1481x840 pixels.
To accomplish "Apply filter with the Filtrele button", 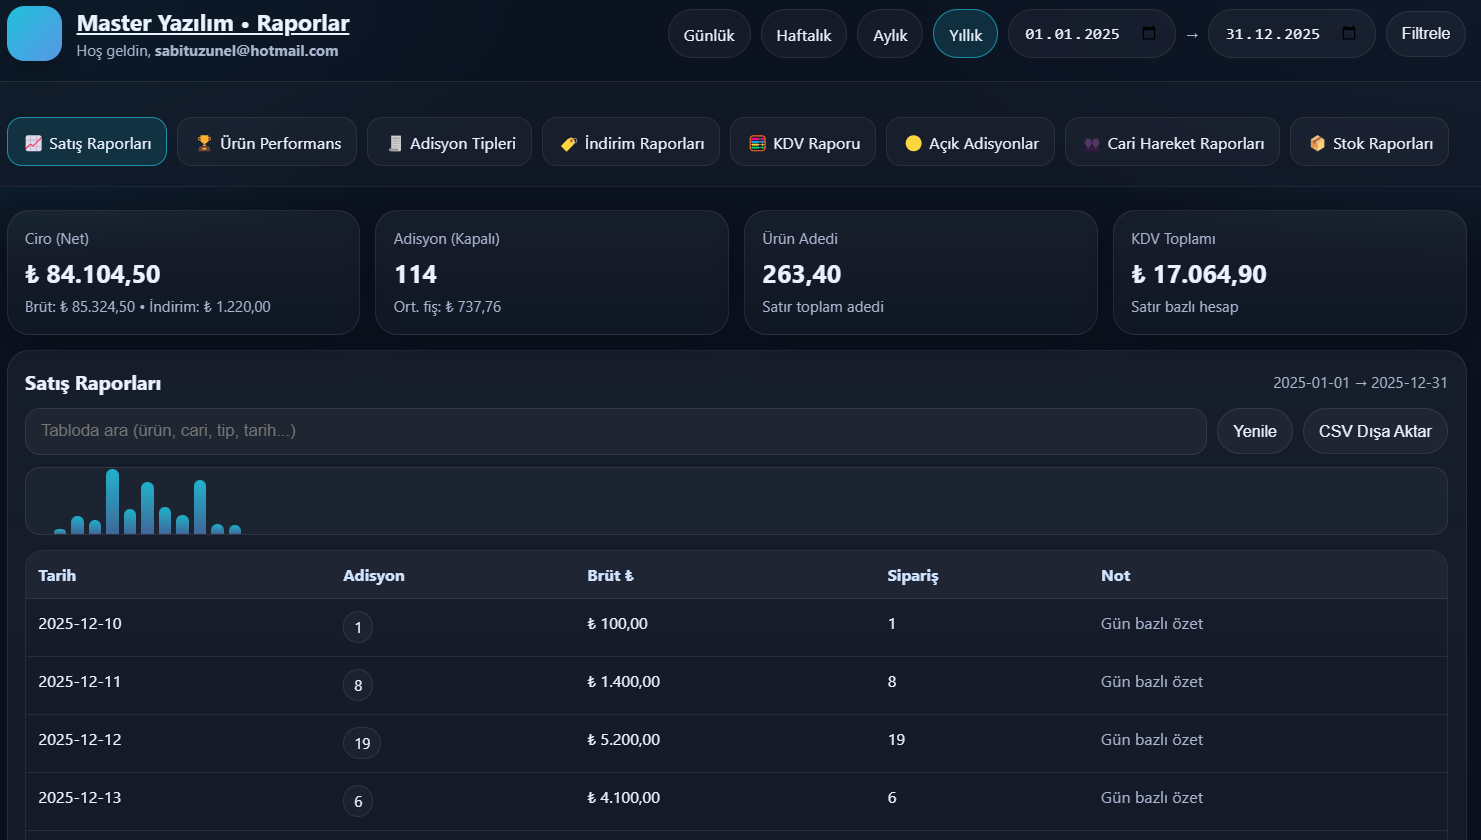I will 1425,34.
